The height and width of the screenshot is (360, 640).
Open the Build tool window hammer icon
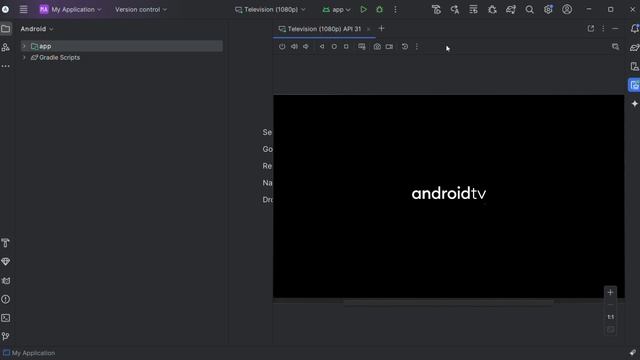coord(6,243)
